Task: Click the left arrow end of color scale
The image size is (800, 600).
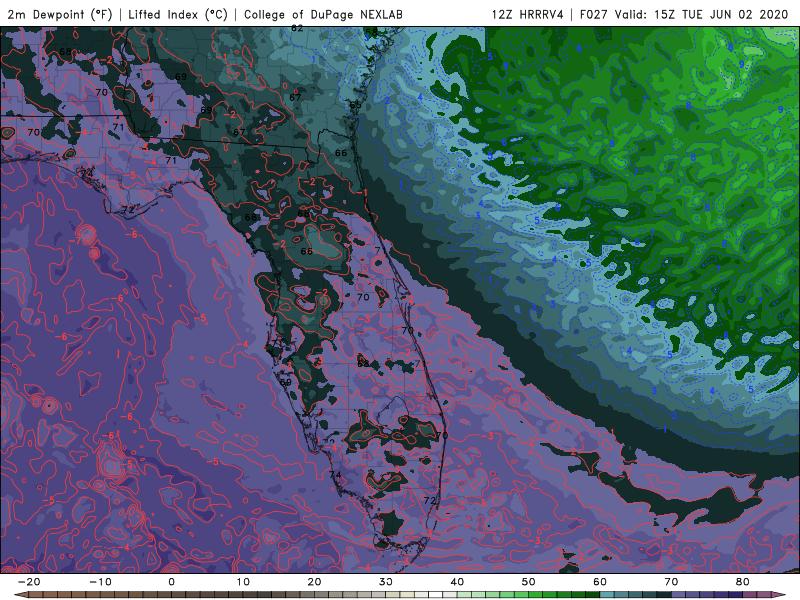Action: (x=20, y=595)
